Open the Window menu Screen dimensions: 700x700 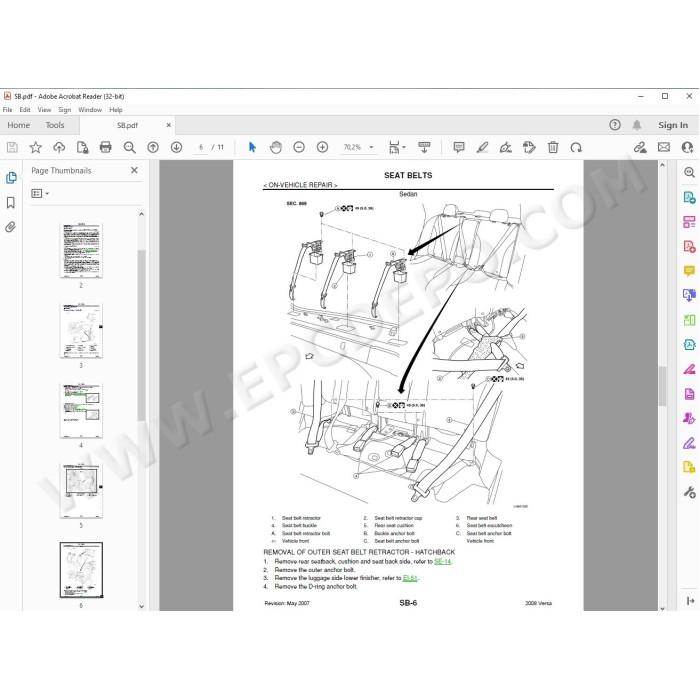click(x=90, y=110)
